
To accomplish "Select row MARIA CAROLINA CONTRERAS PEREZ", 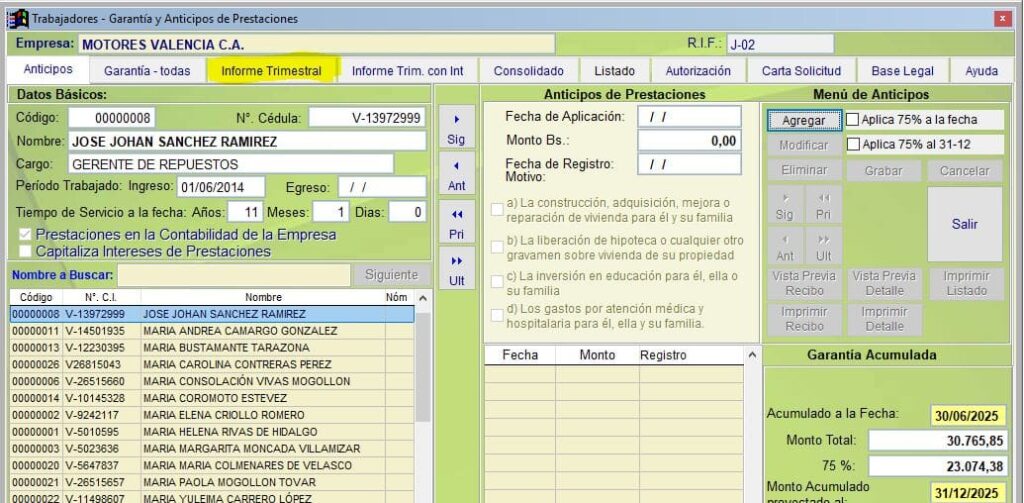I will coord(212,365).
